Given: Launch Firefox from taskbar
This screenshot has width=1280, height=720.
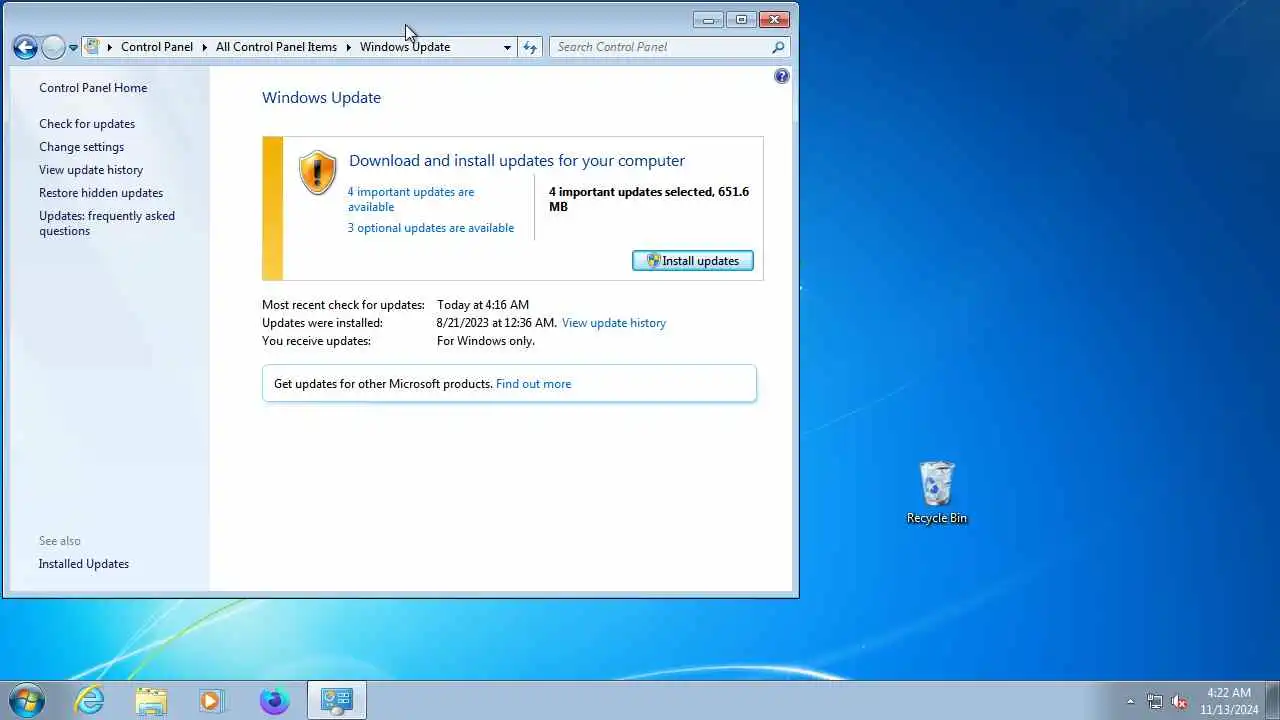Looking at the screenshot, I should (x=274, y=700).
